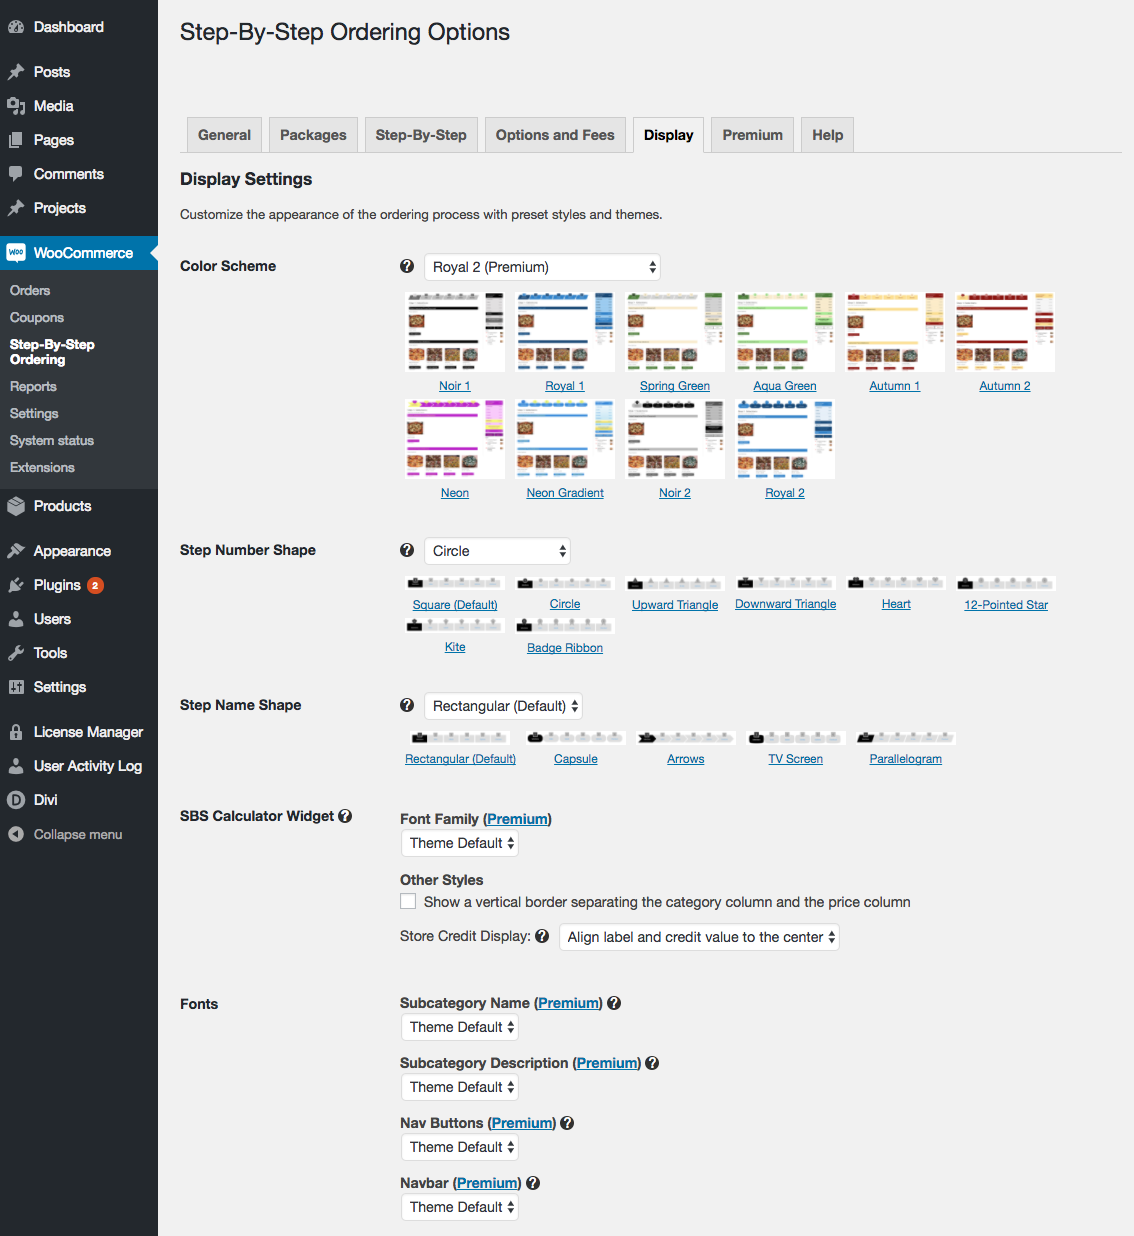The width and height of the screenshot is (1134, 1236).
Task: Open the Step Number Shape dropdown
Action: coord(497,551)
